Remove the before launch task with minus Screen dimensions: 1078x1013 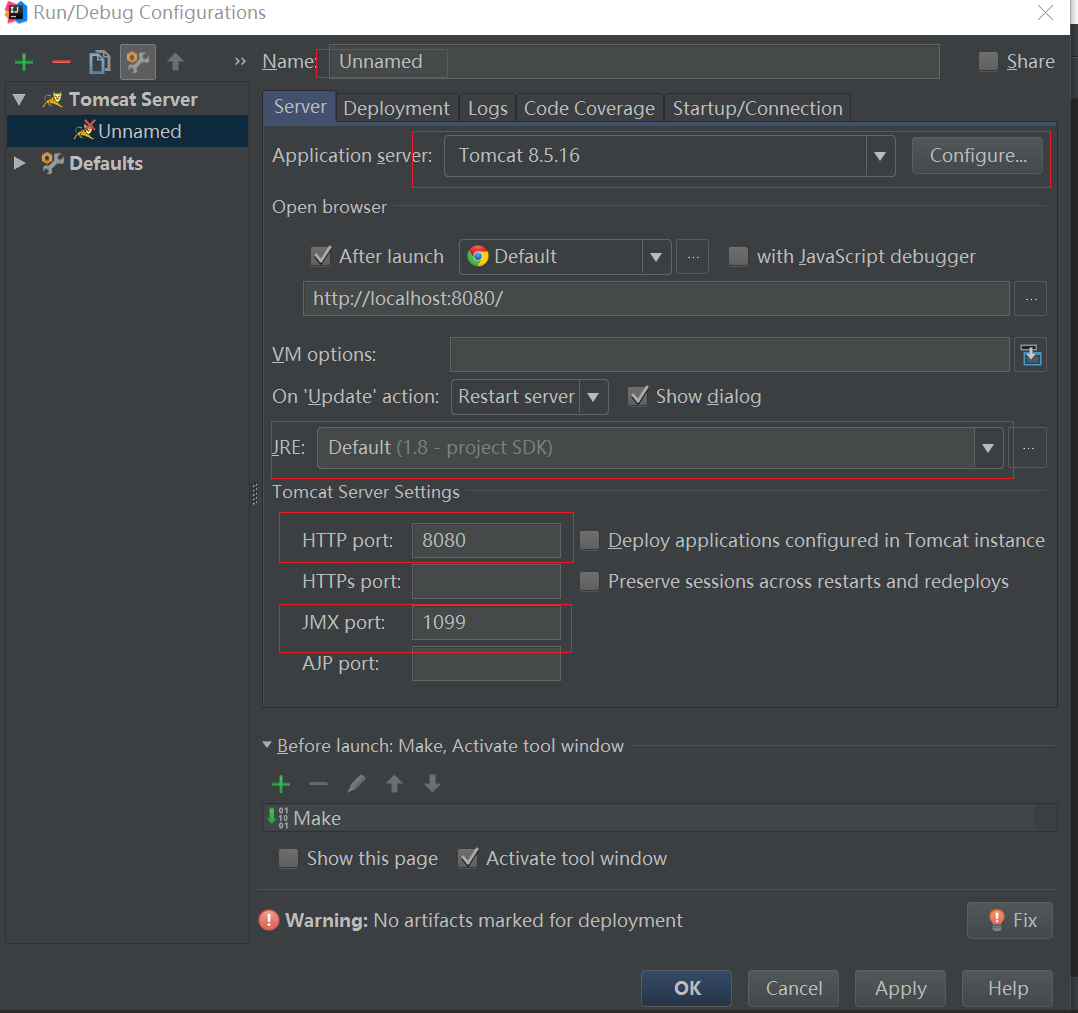pyautogui.click(x=318, y=784)
